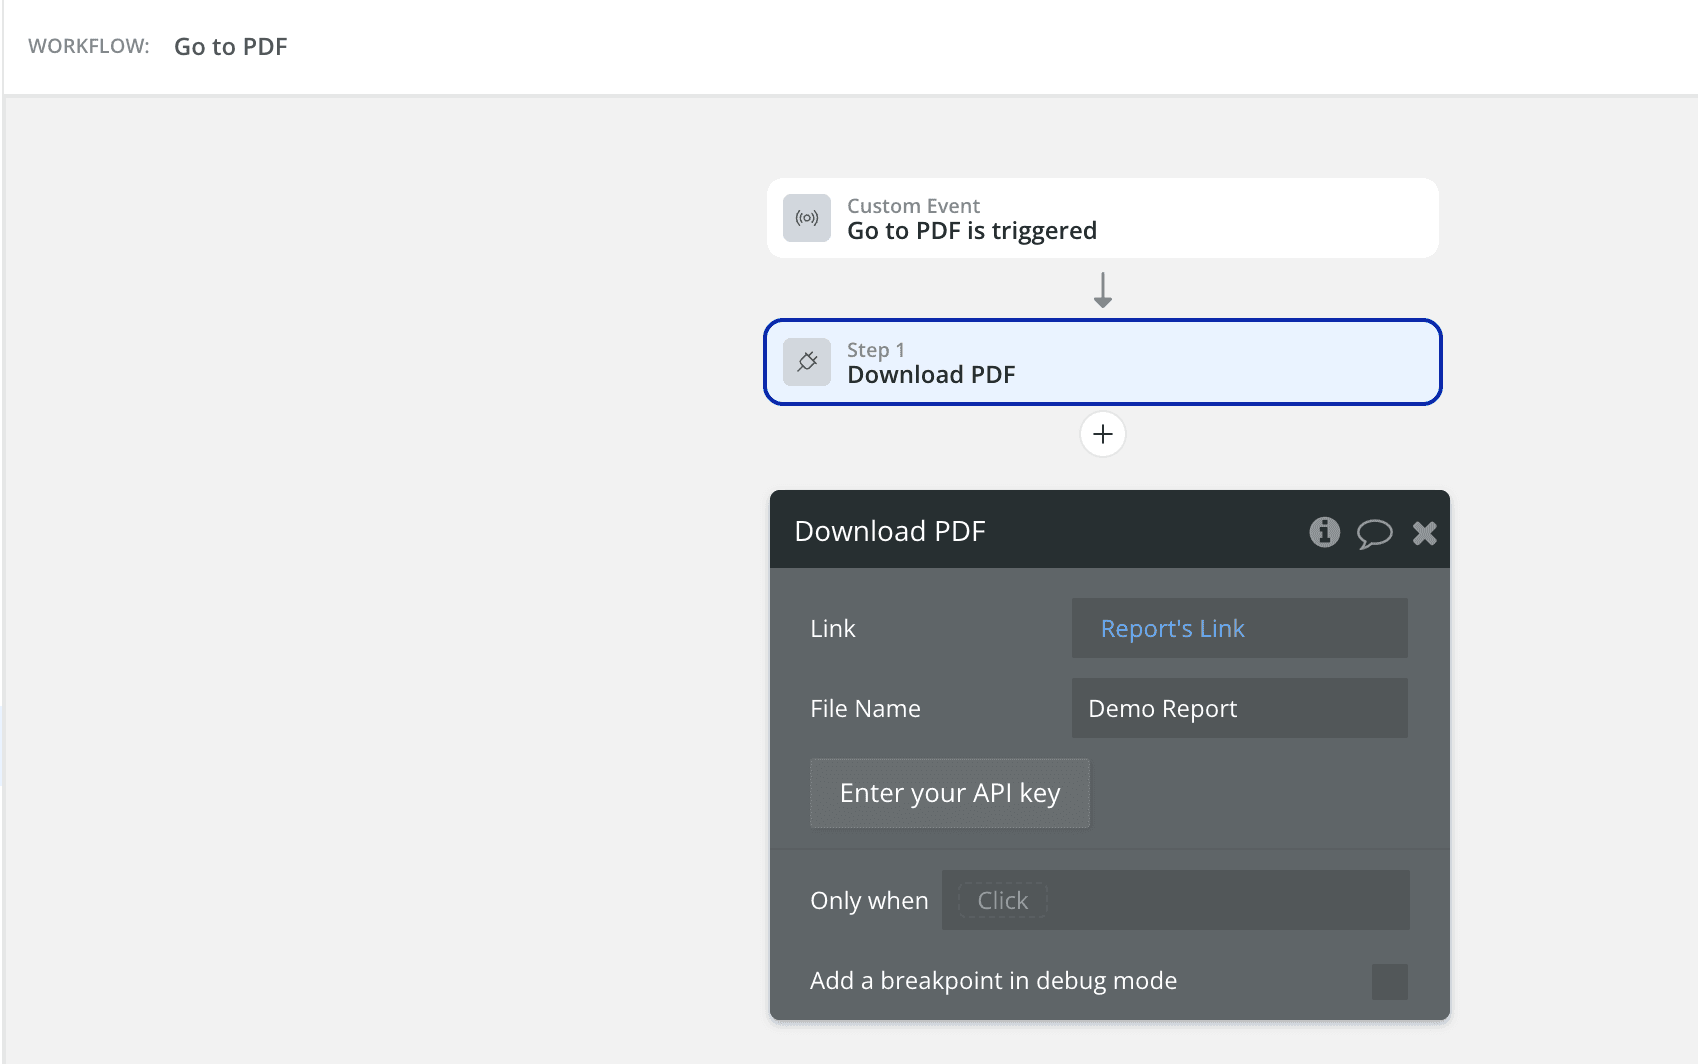Click the workflow name "Go to PDF" in the header
The image size is (1698, 1064).
(x=230, y=47)
